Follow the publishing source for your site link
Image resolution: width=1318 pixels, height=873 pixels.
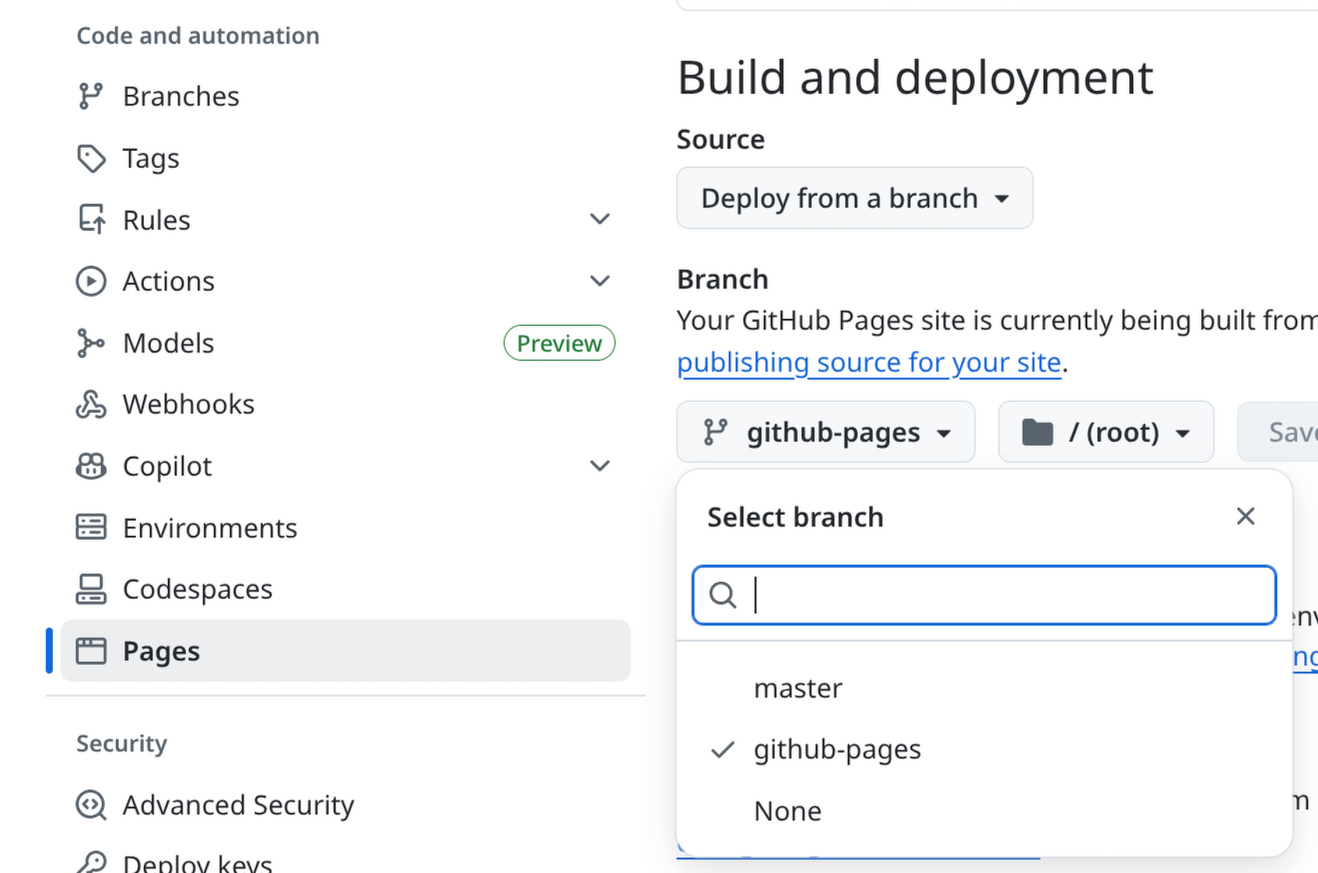coord(869,362)
